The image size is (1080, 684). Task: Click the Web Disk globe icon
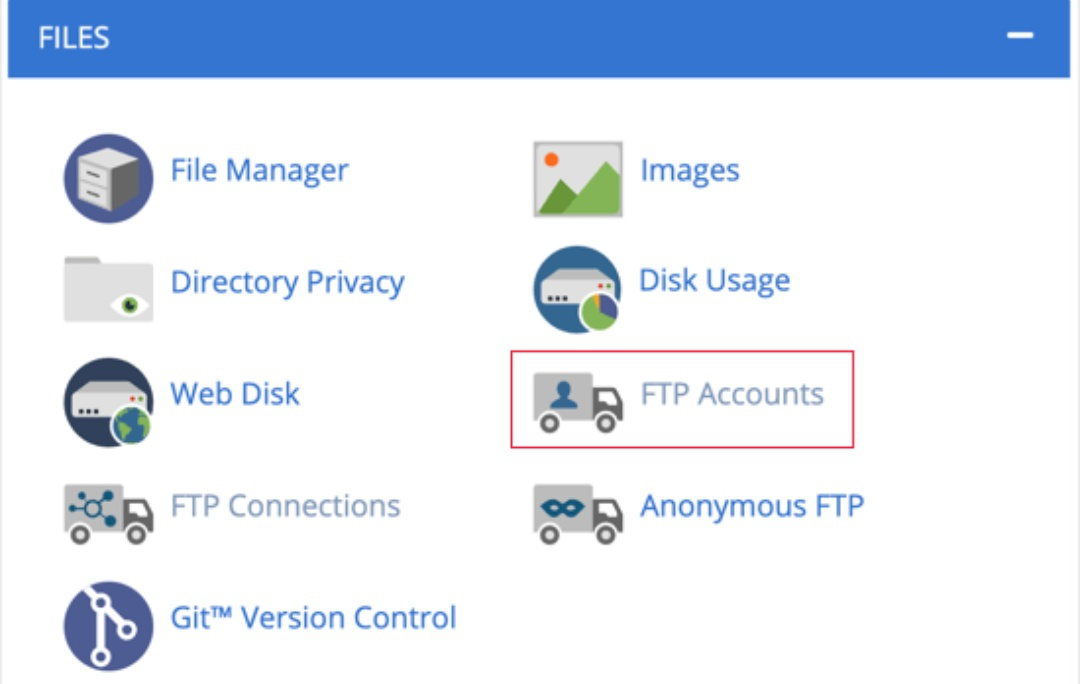108,401
